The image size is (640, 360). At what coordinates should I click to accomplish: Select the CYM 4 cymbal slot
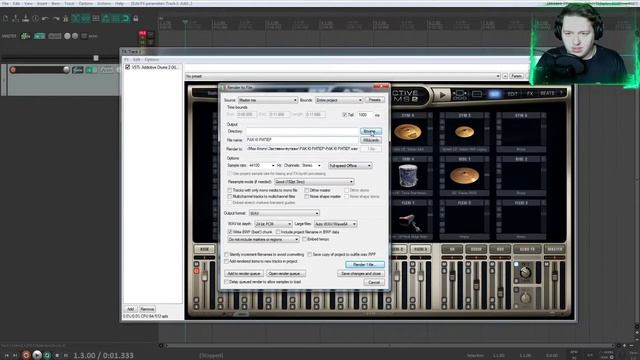(x=408, y=132)
